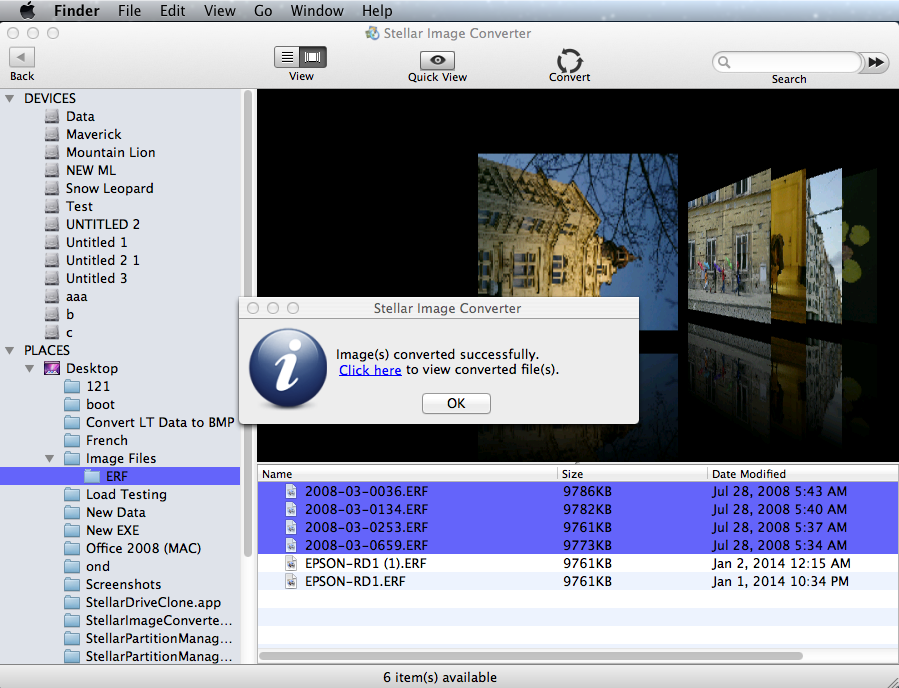Open Quick View eye icon
Image resolution: width=899 pixels, height=688 pixels.
click(x=437, y=60)
